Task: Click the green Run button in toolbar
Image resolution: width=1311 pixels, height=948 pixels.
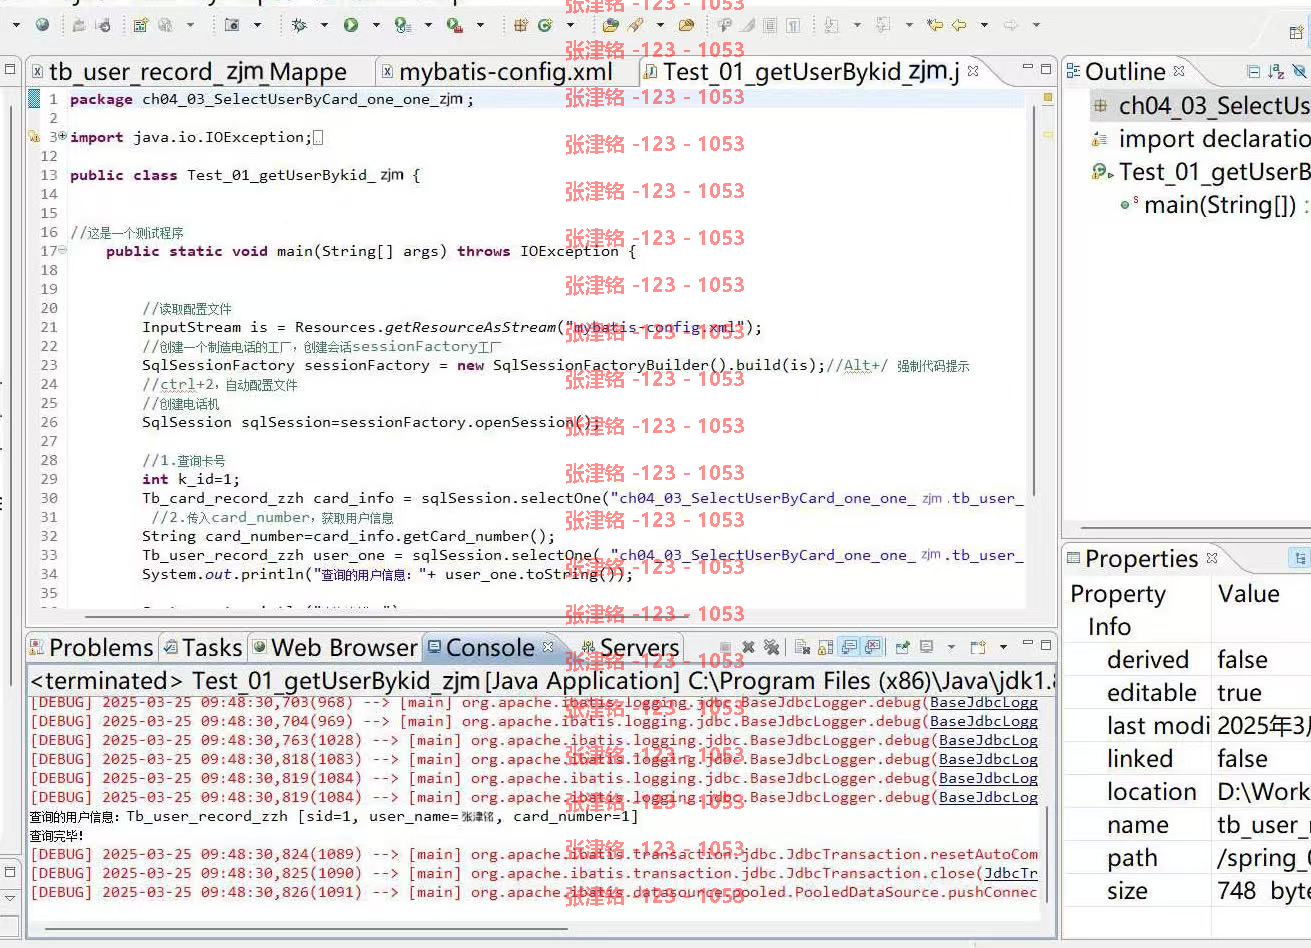Action: (x=350, y=25)
